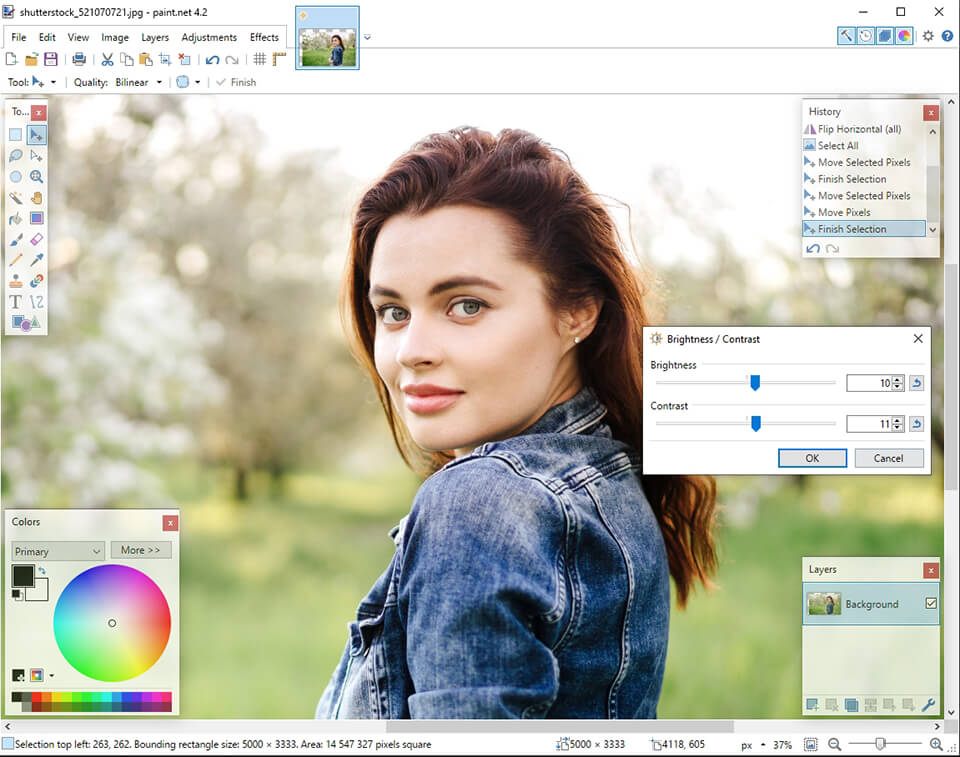The width and height of the screenshot is (960, 757).
Task: Open the More >> dropdown in the Colors panel
Action: [141, 549]
